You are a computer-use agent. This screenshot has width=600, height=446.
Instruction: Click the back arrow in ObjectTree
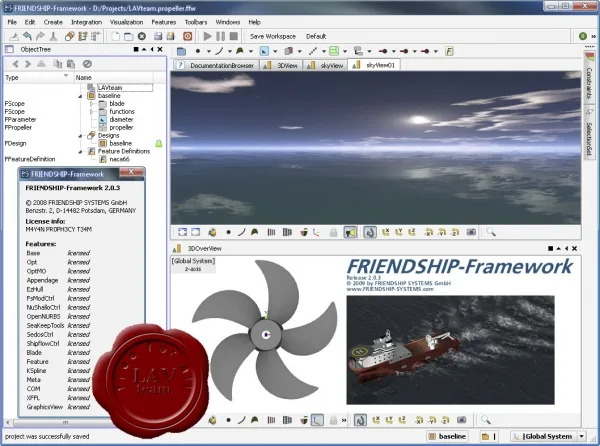[x=15, y=64]
